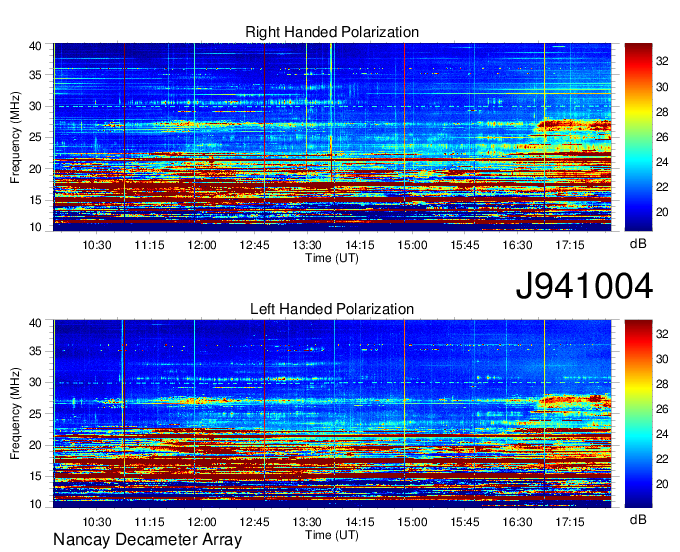This screenshot has height=552, width=680.
Task: Click the 15:00 time tick of right-handed plot
Action: click(412, 245)
